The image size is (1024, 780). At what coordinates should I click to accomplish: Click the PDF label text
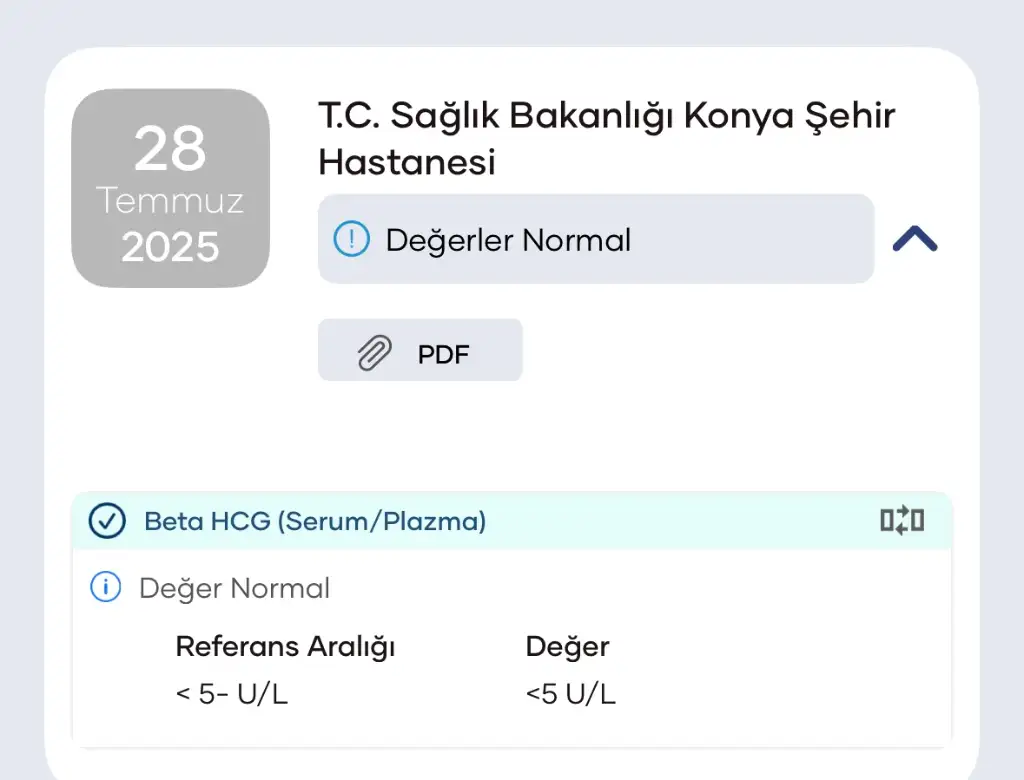tap(443, 354)
